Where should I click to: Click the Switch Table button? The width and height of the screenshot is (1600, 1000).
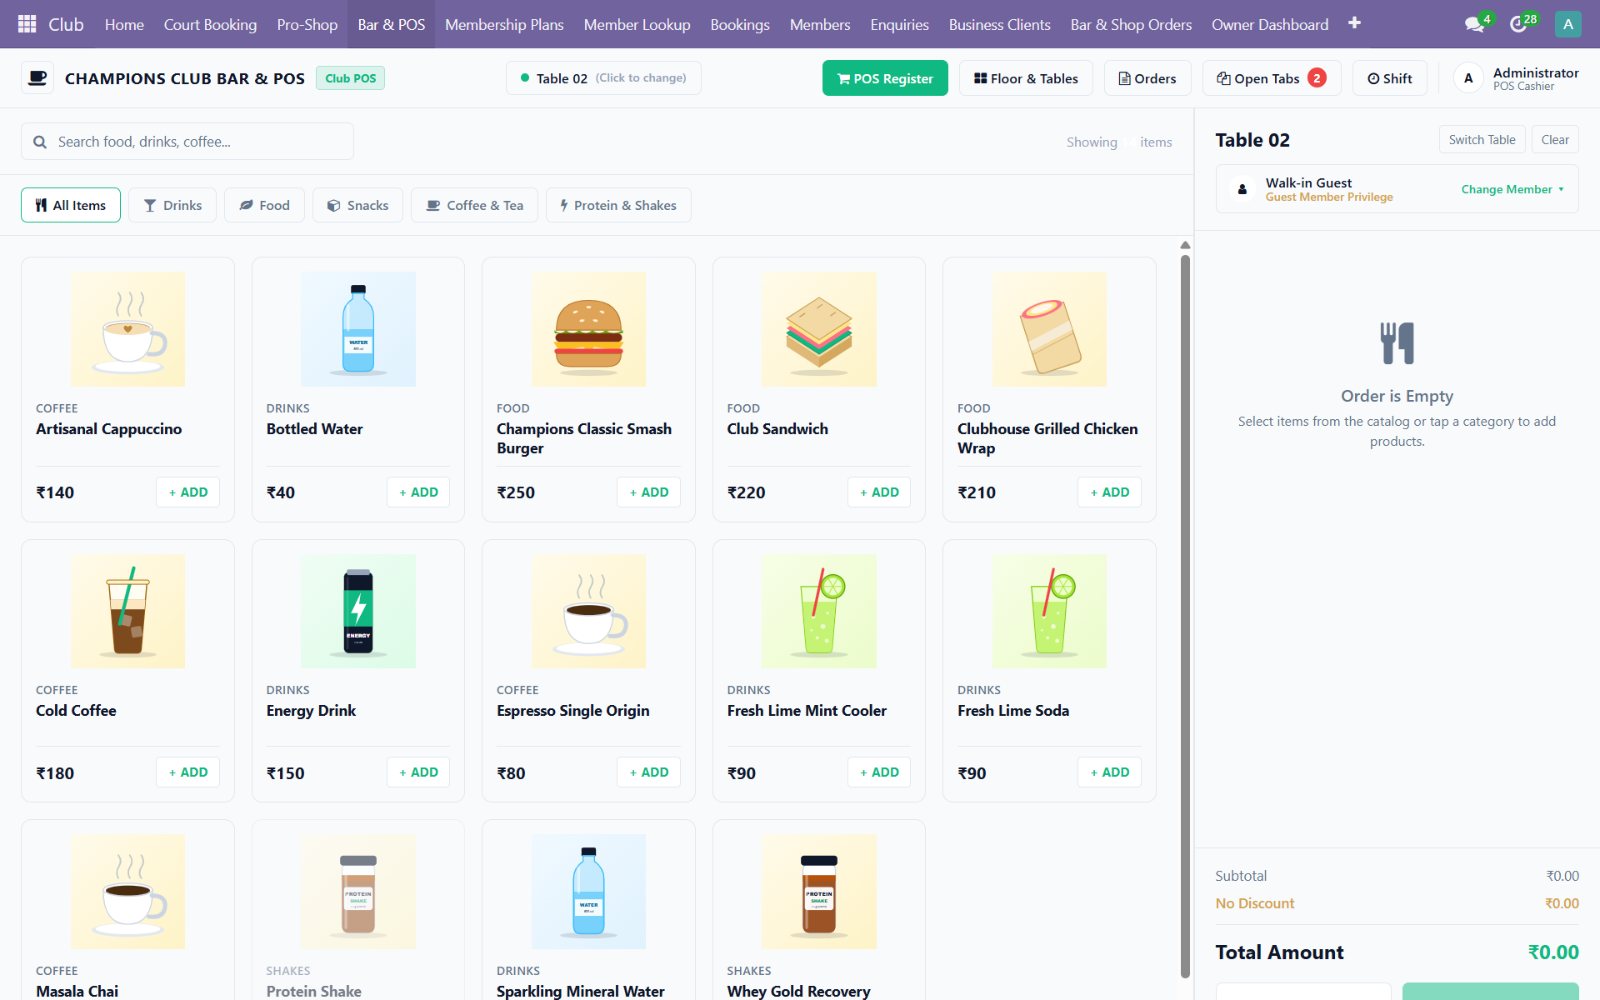point(1481,140)
